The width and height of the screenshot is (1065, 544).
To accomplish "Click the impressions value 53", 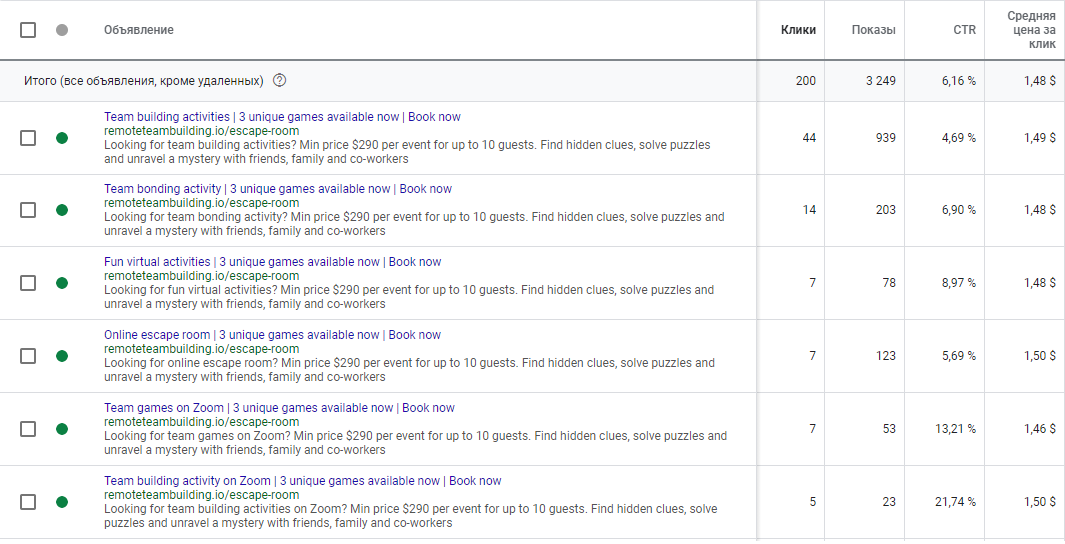I will [889, 429].
